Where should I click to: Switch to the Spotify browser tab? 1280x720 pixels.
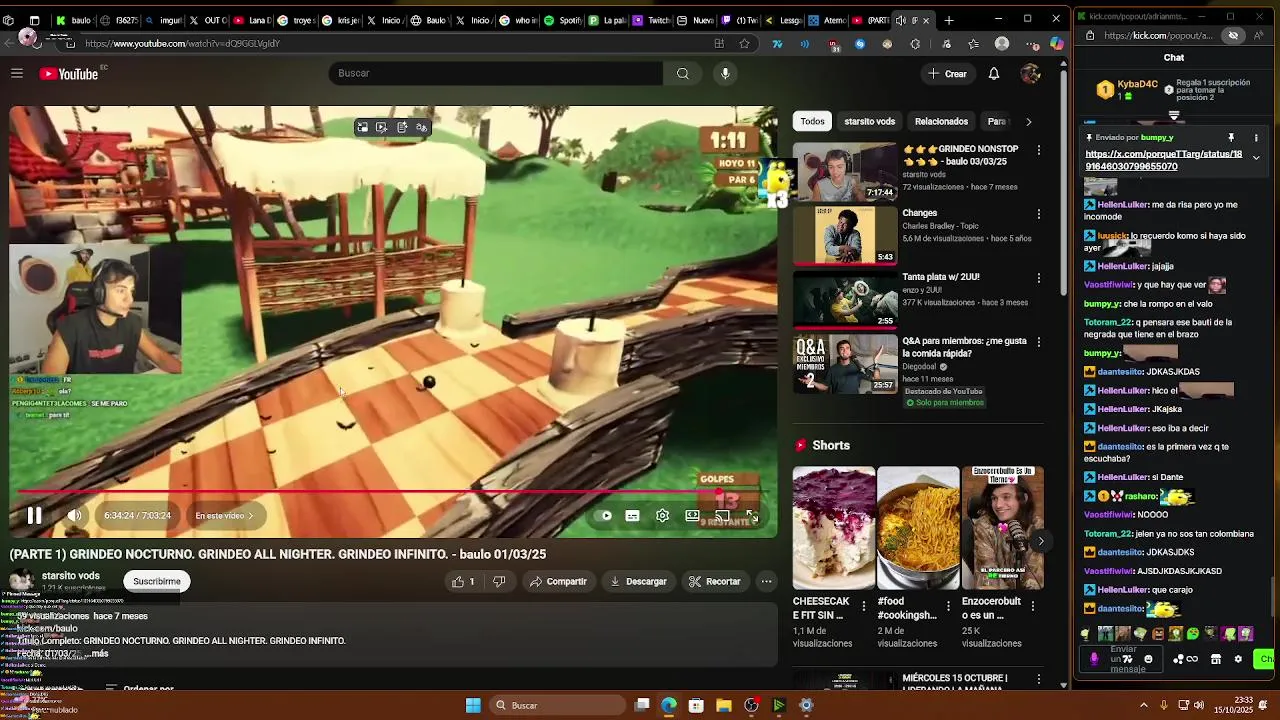click(x=564, y=20)
